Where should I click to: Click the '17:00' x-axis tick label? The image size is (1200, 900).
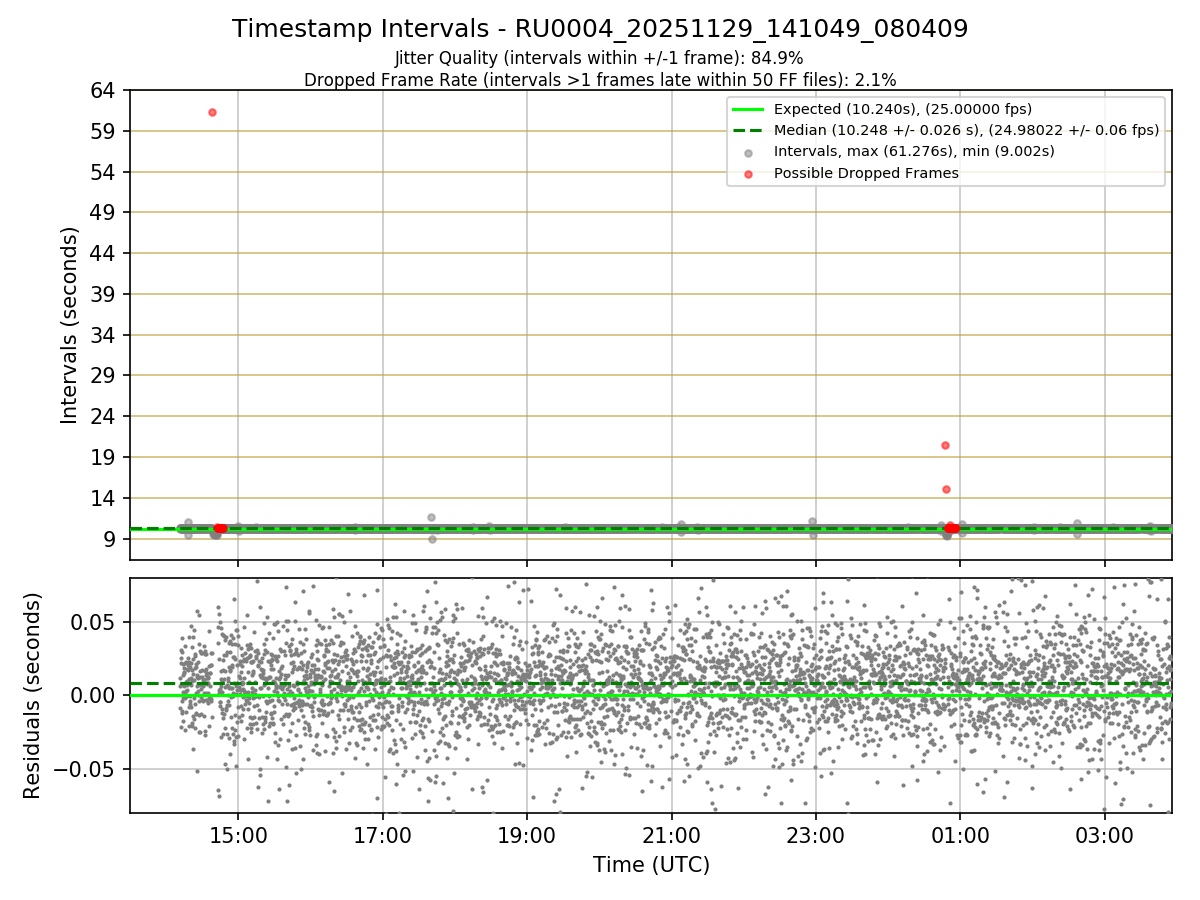click(x=382, y=834)
